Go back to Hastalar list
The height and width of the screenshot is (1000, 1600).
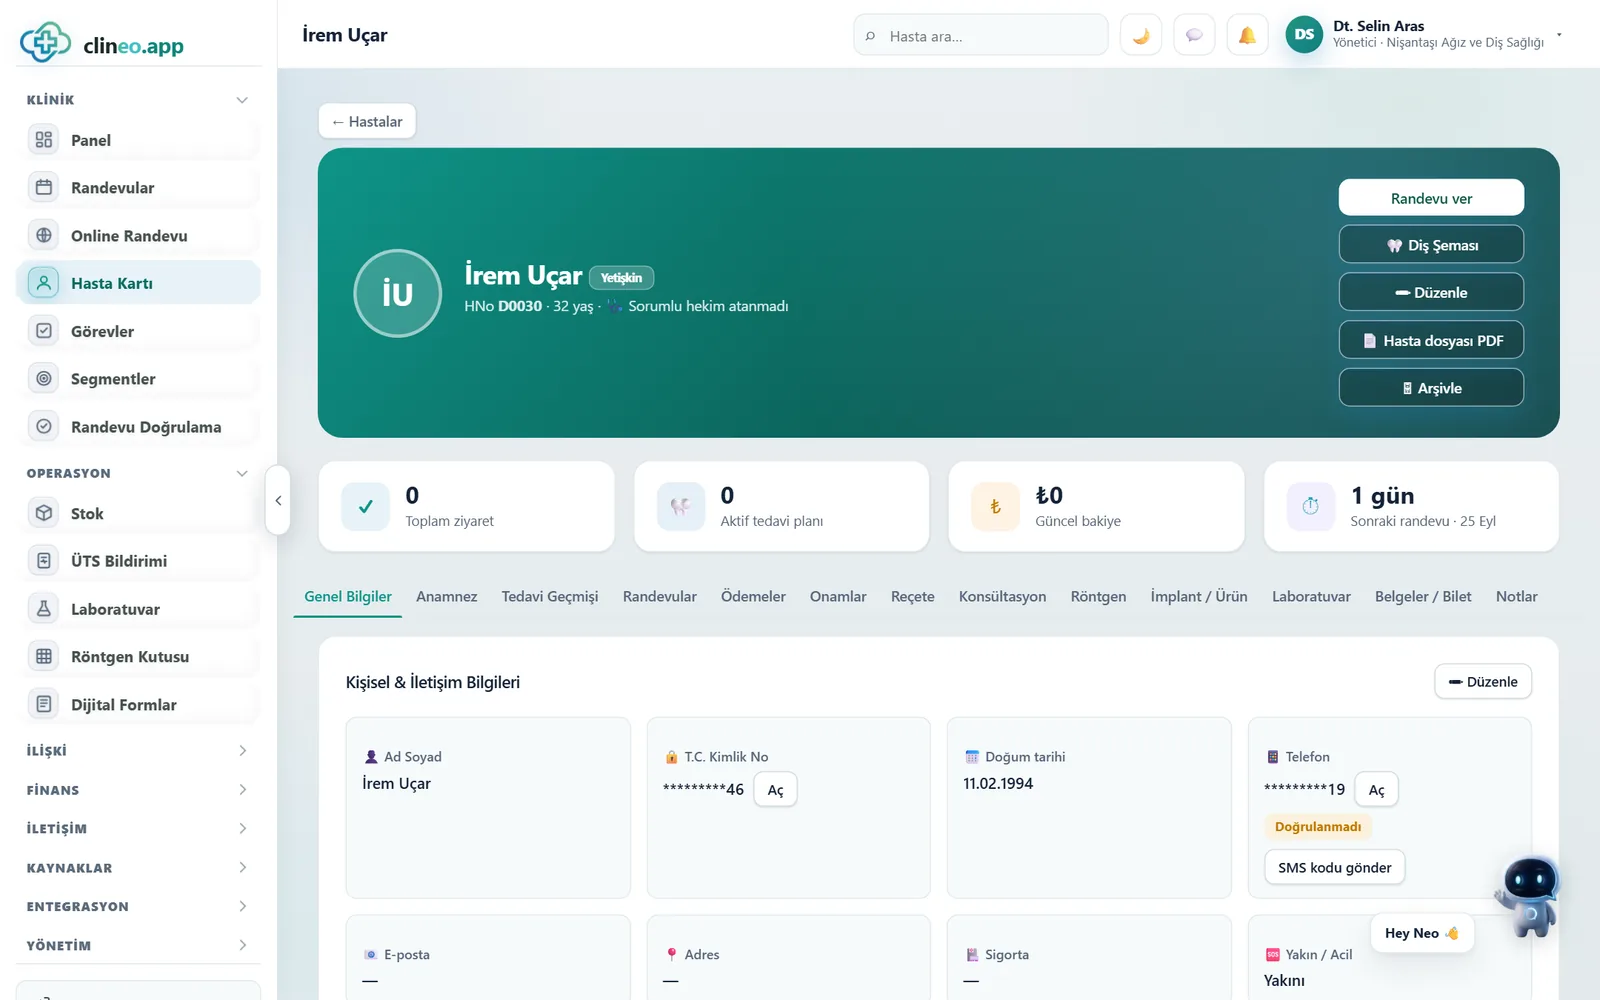point(367,121)
